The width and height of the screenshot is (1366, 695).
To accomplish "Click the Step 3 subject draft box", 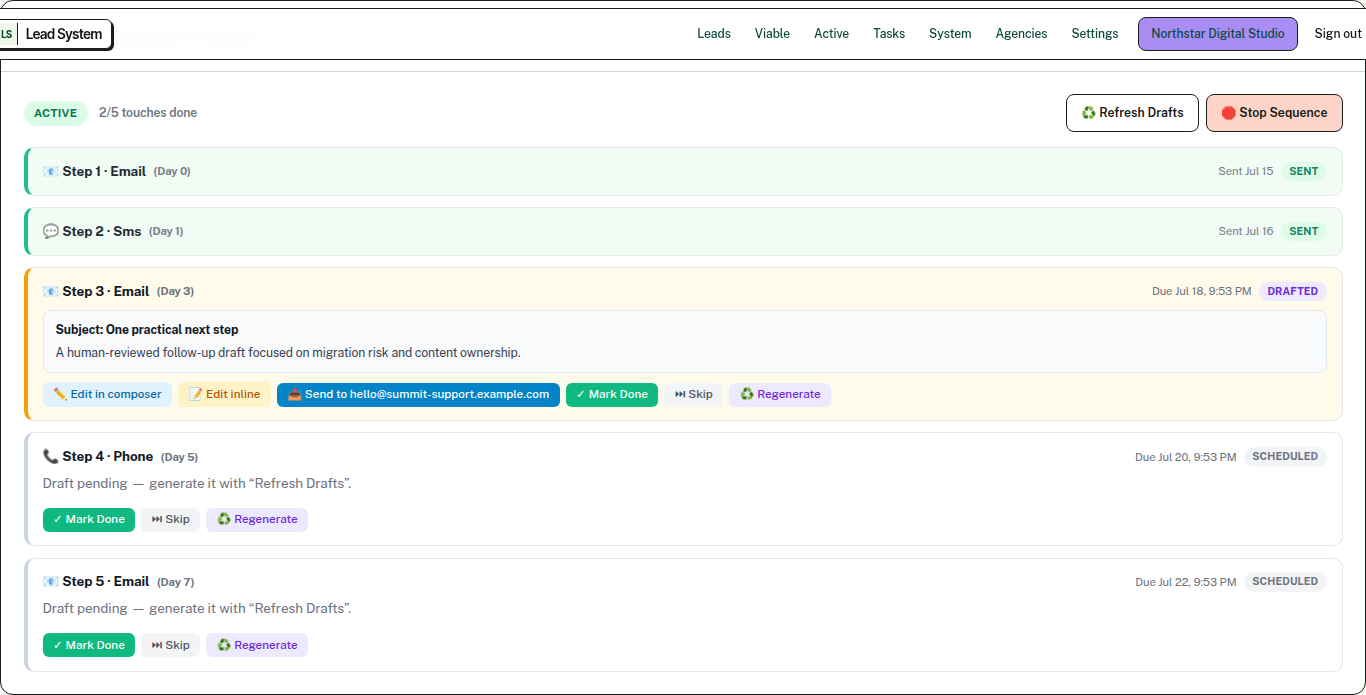I will click(x=685, y=341).
